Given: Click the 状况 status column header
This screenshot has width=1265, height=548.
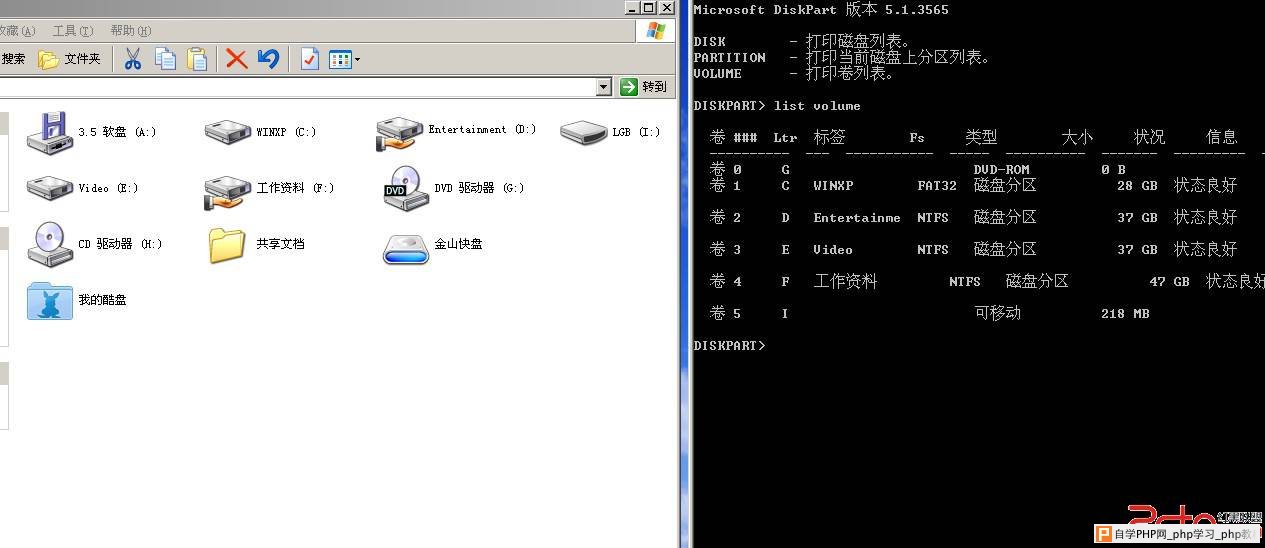Looking at the screenshot, I should [x=1149, y=137].
